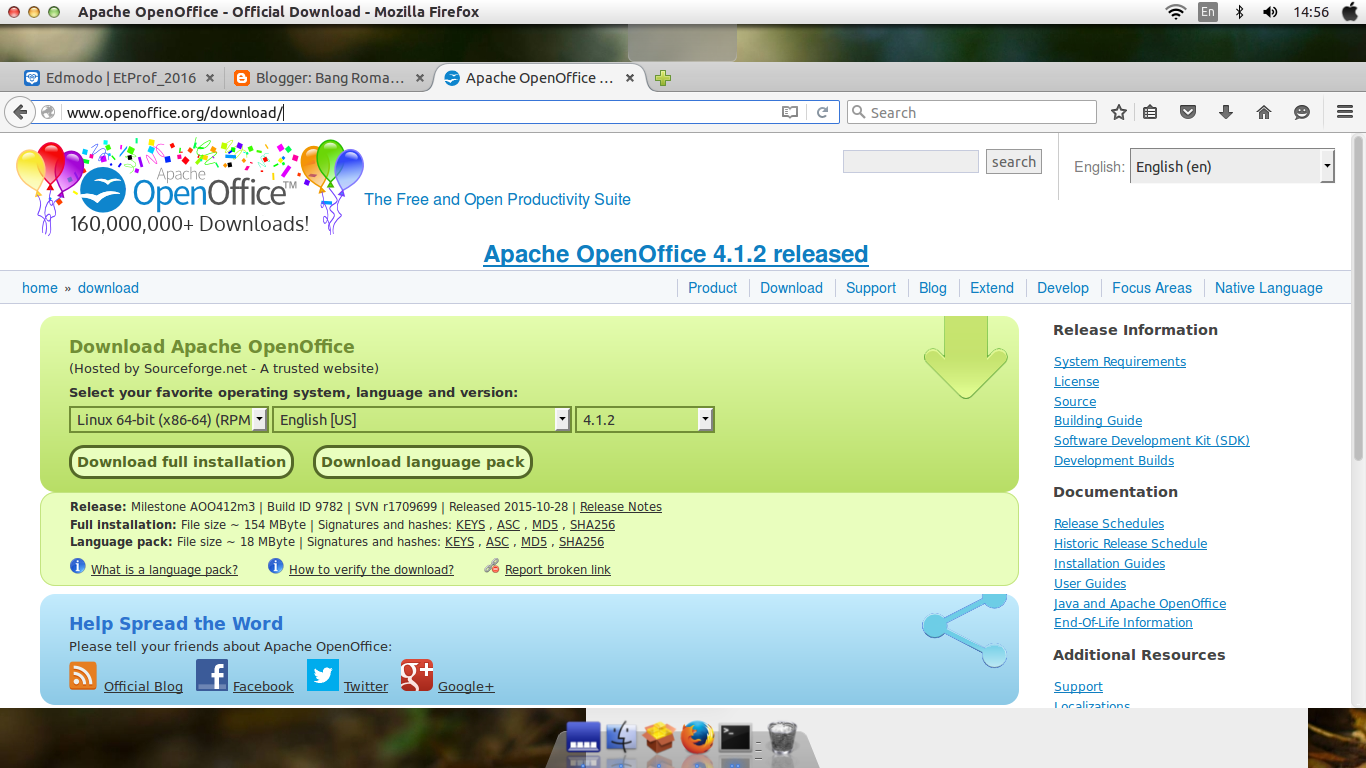
Task: Open the Firefox hamburger menu
Action: pos(1345,113)
